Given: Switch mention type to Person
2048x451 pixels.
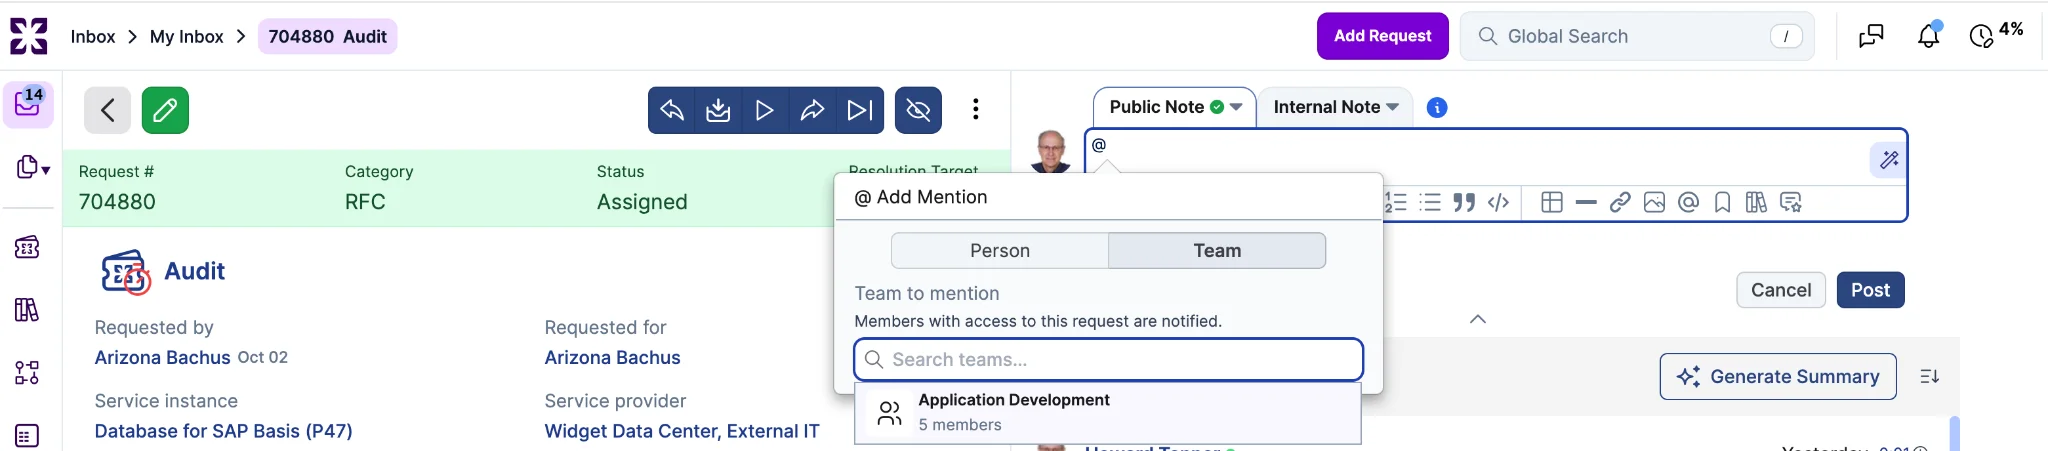Looking at the screenshot, I should coord(1000,251).
